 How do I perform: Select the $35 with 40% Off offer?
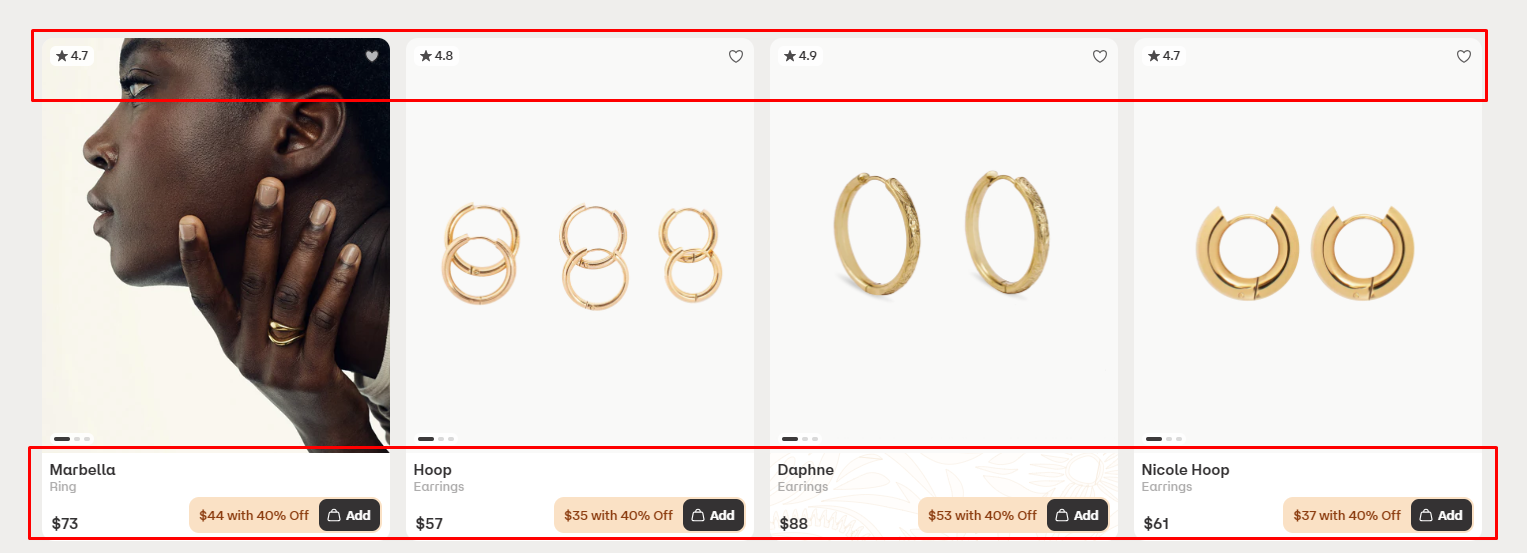pyautogui.click(x=619, y=515)
